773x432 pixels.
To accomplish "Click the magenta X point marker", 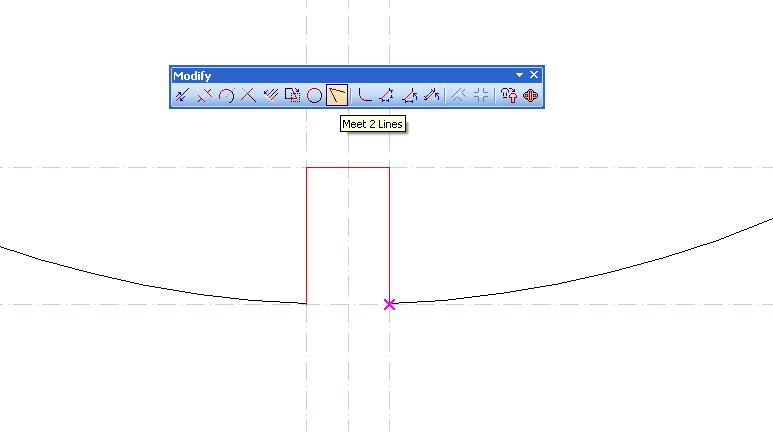I will tap(389, 304).
